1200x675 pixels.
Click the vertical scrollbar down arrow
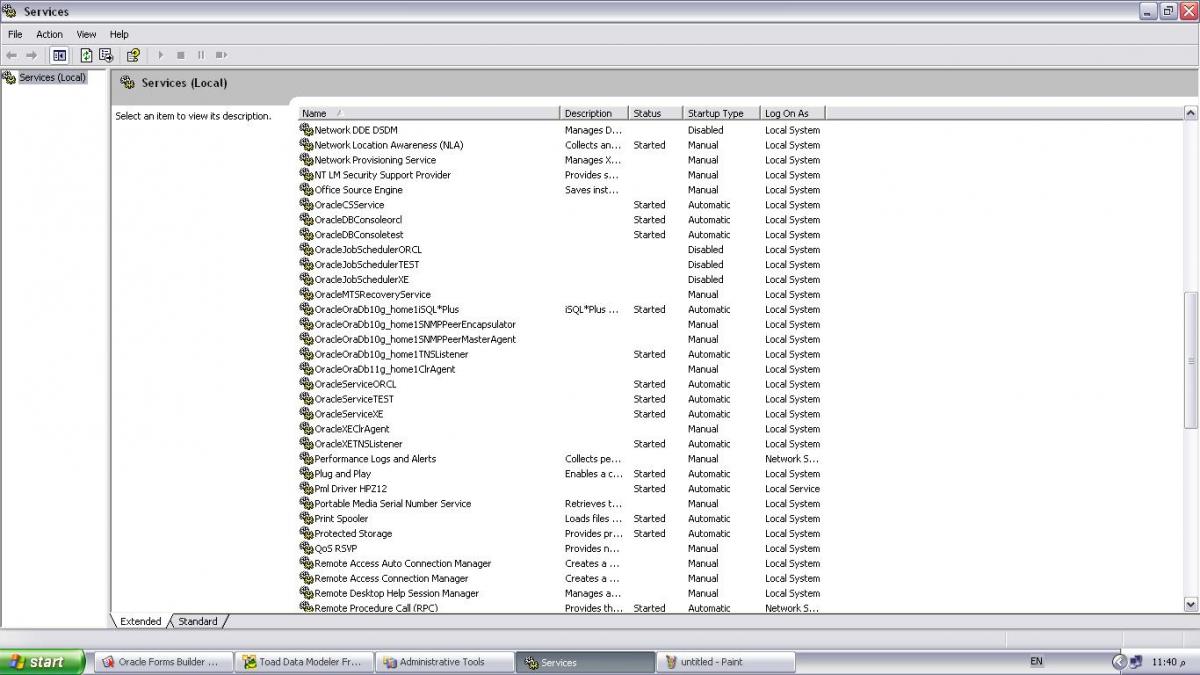coord(1190,604)
